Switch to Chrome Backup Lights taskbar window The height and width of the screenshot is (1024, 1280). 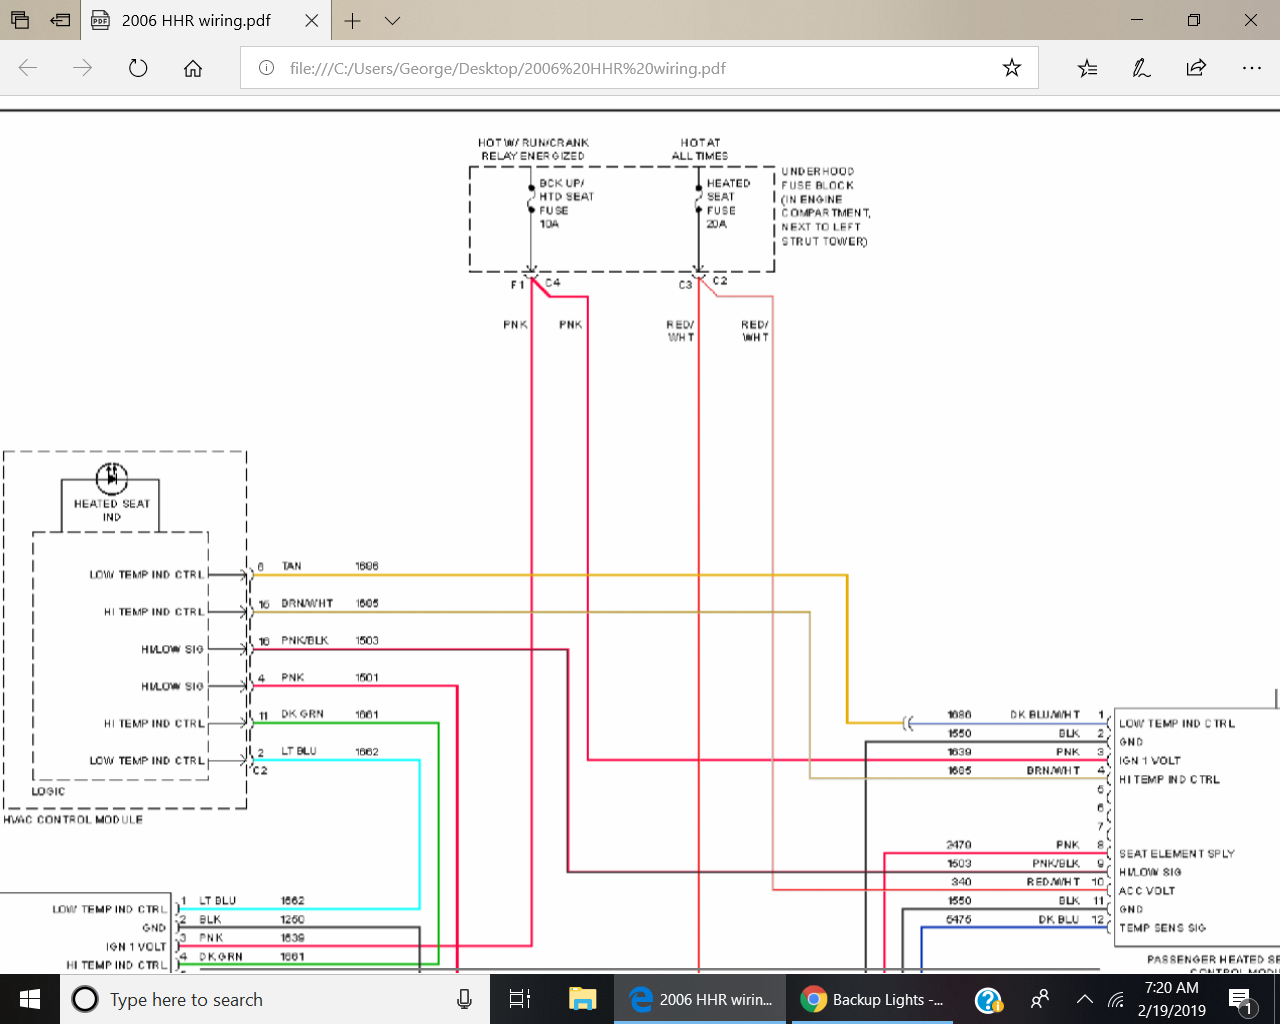[x=874, y=999]
